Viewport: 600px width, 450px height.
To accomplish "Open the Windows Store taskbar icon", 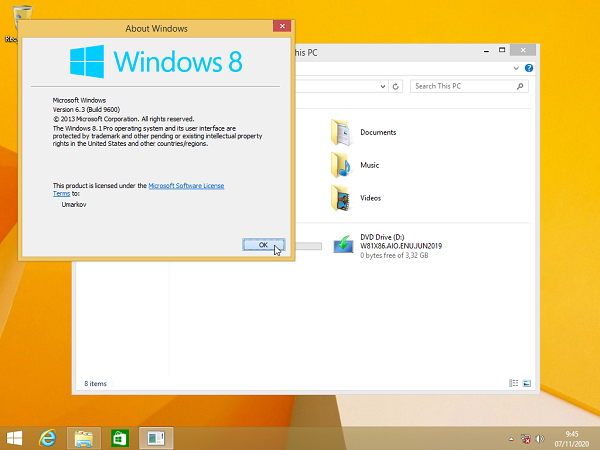I will 119,437.
